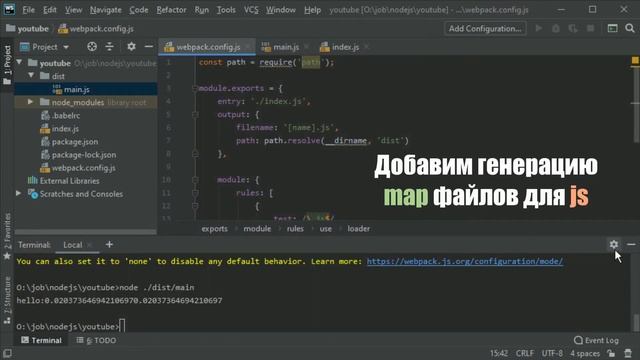Click the 'exports' code breadcrumb
The width and height of the screenshot is (640, 360).
pos(214,229)
